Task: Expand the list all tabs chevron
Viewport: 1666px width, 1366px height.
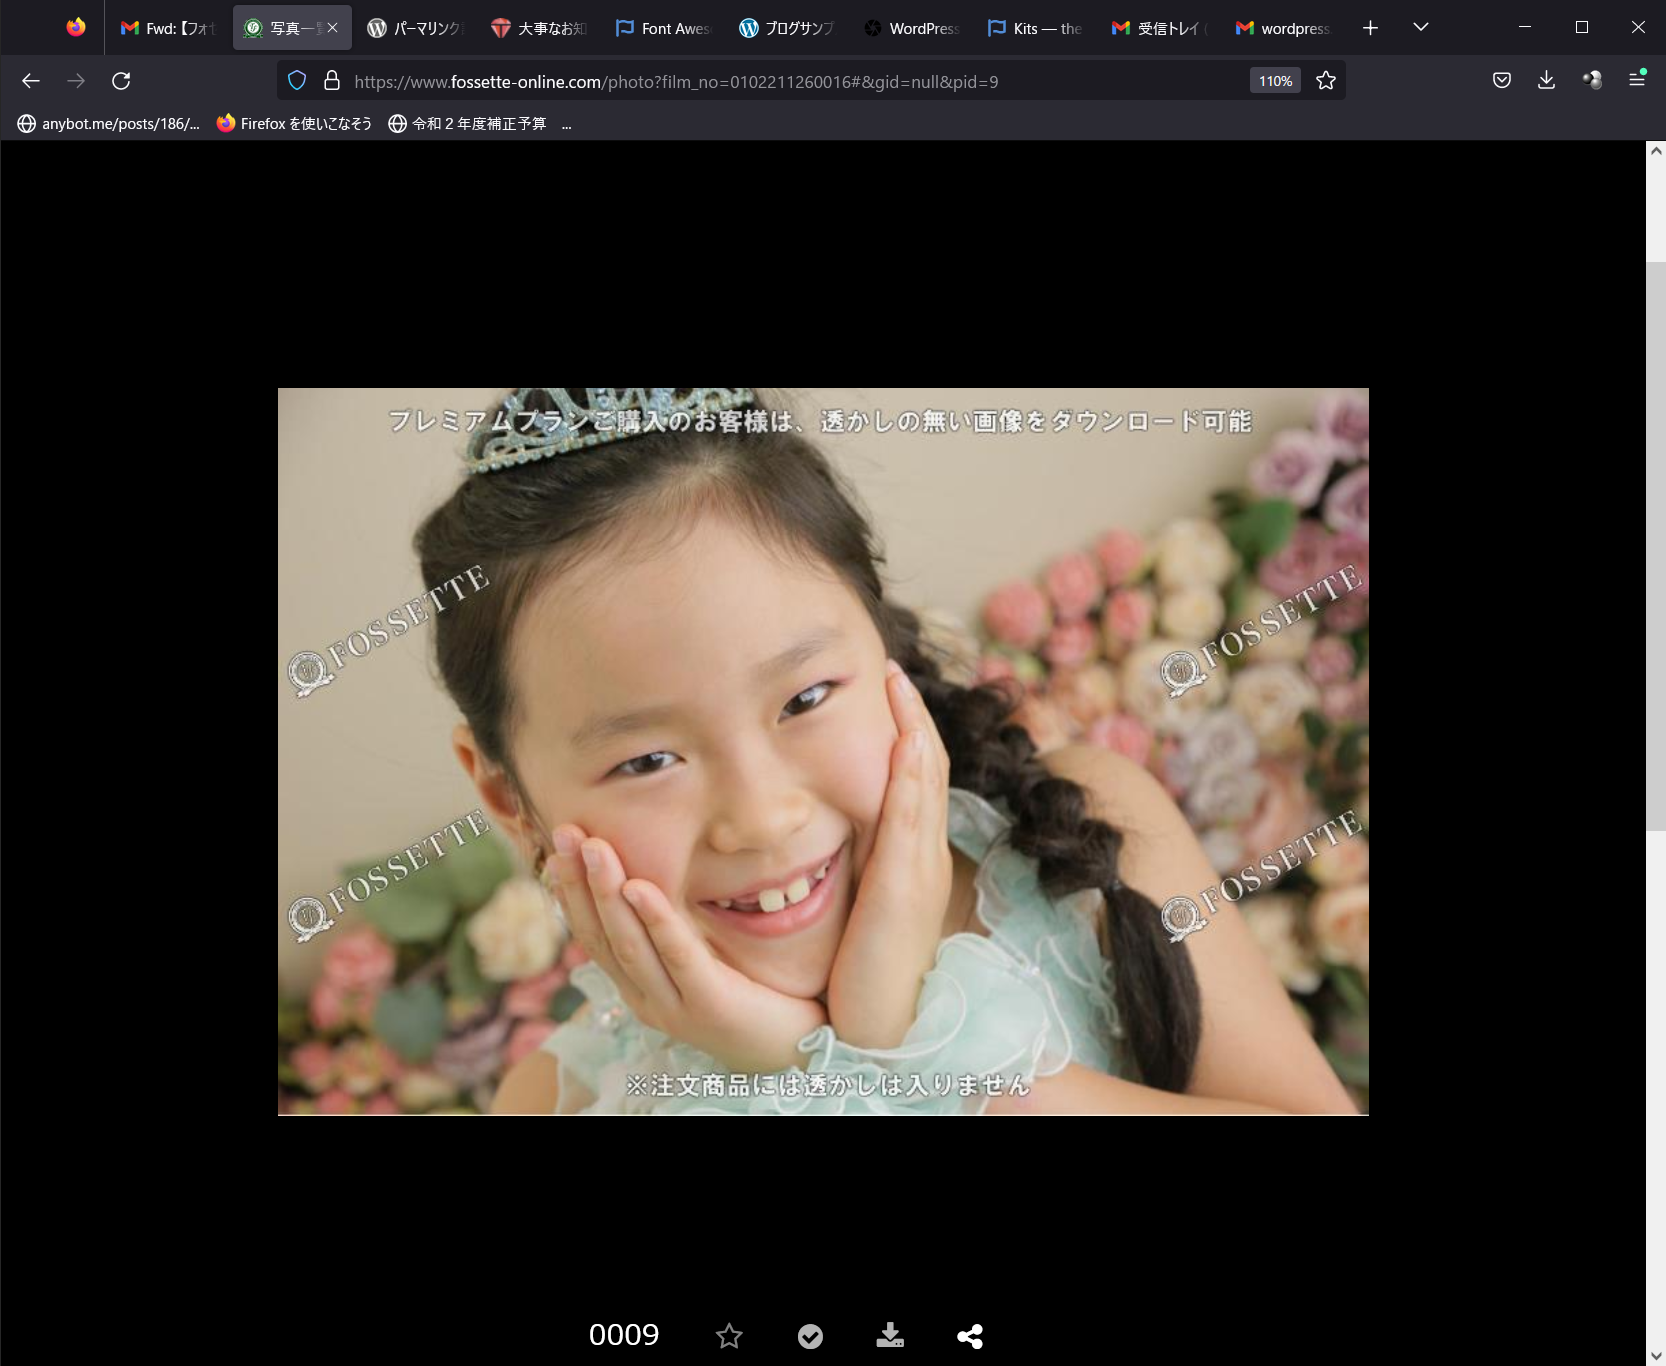Action: click(x=1420, y=28)
